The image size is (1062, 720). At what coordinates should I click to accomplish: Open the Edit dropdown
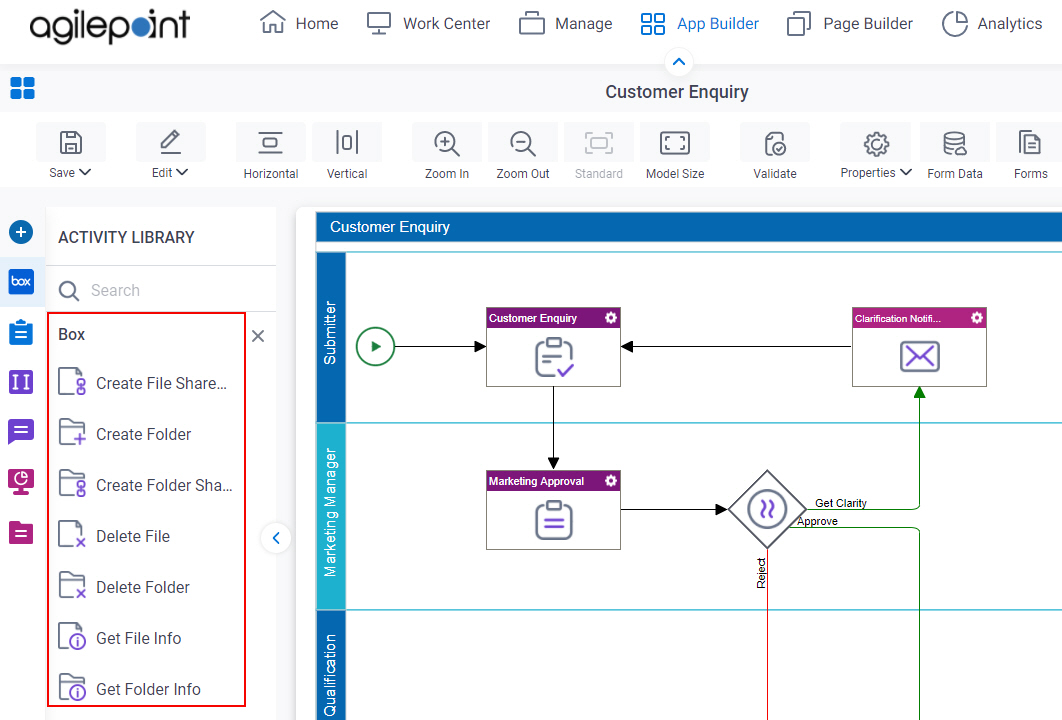[x=170, y=173]
